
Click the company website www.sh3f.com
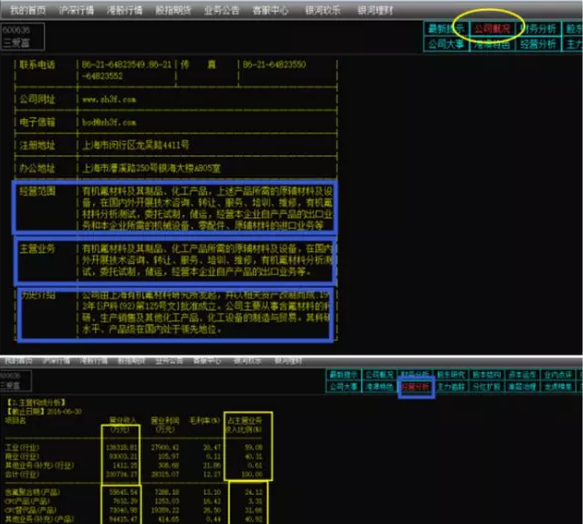[109, 100]
